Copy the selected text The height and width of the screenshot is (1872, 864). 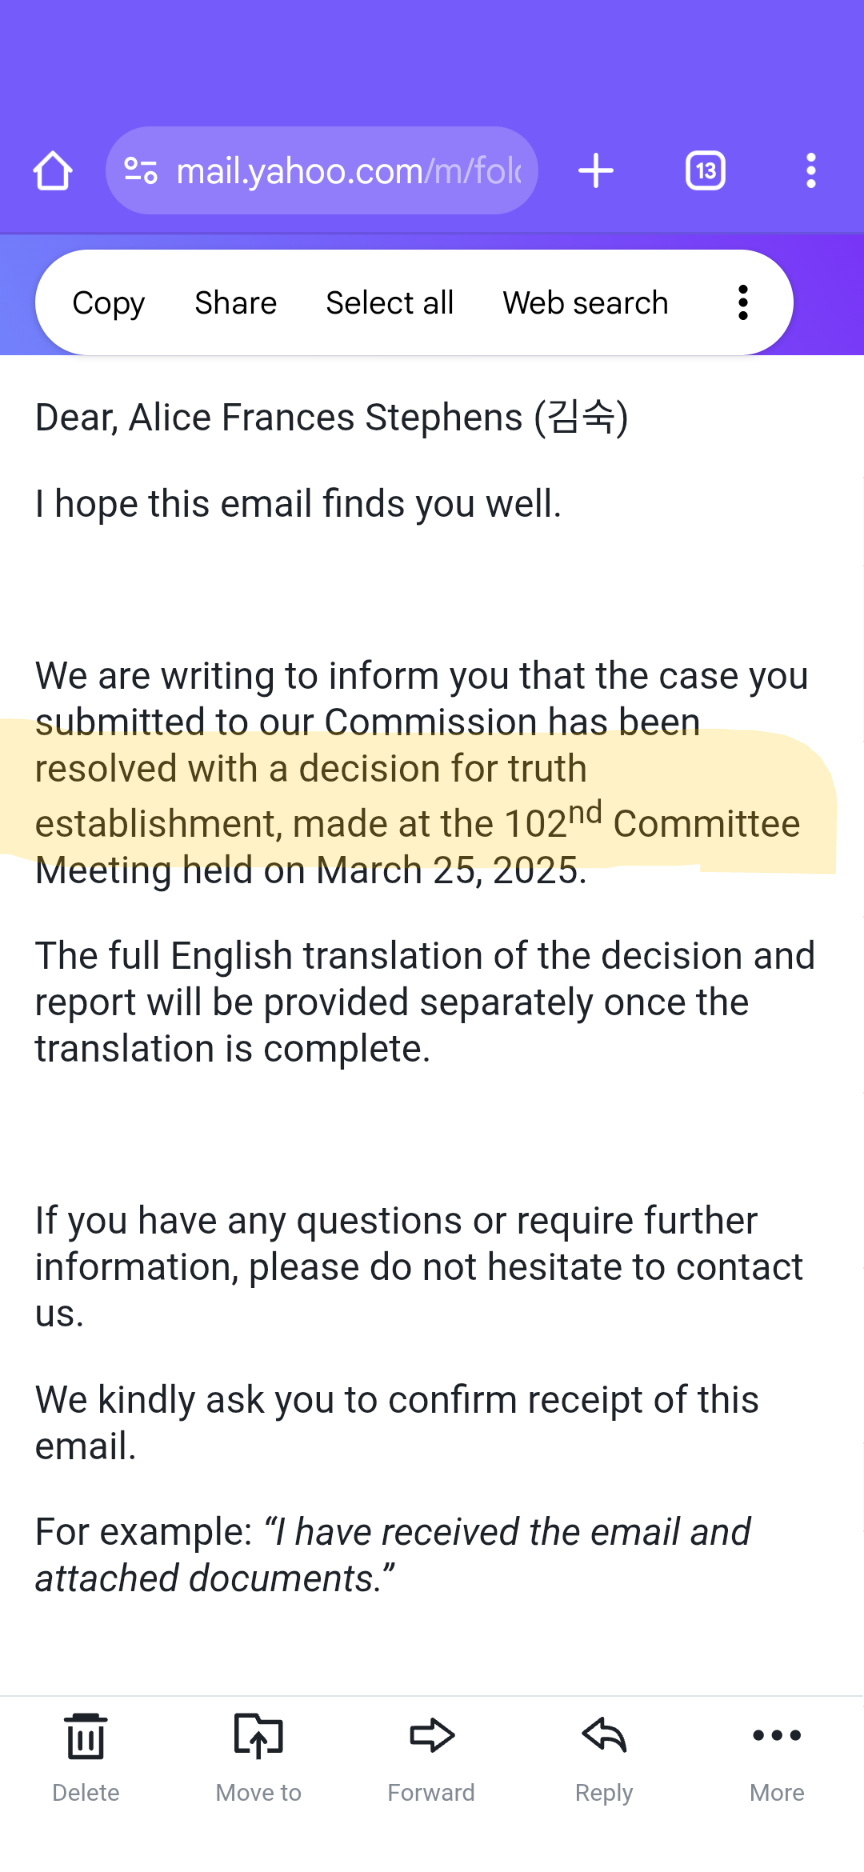pyautogui.click(x=108, y=303)
